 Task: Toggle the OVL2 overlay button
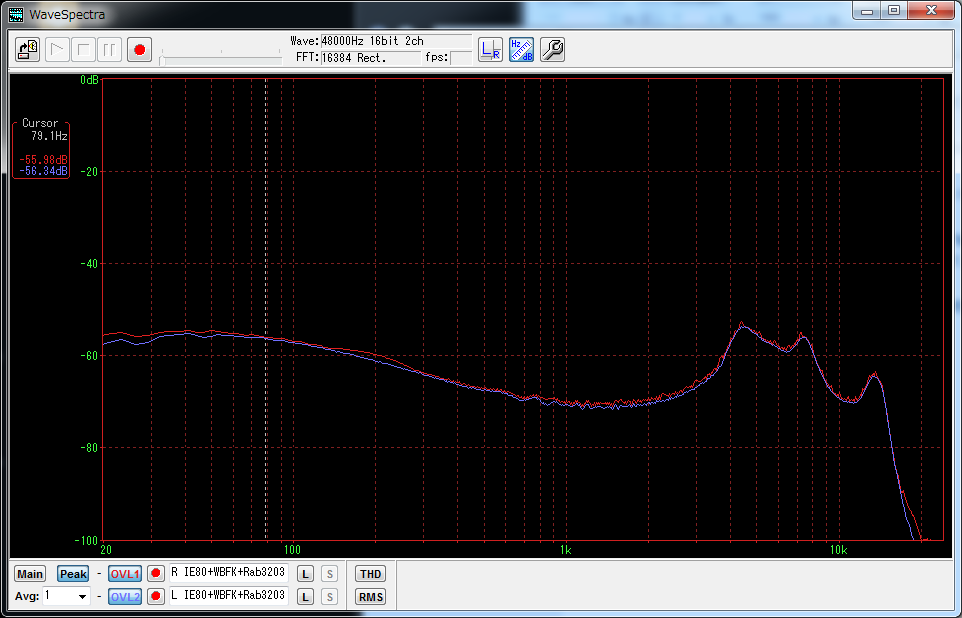tap(125, 596)
